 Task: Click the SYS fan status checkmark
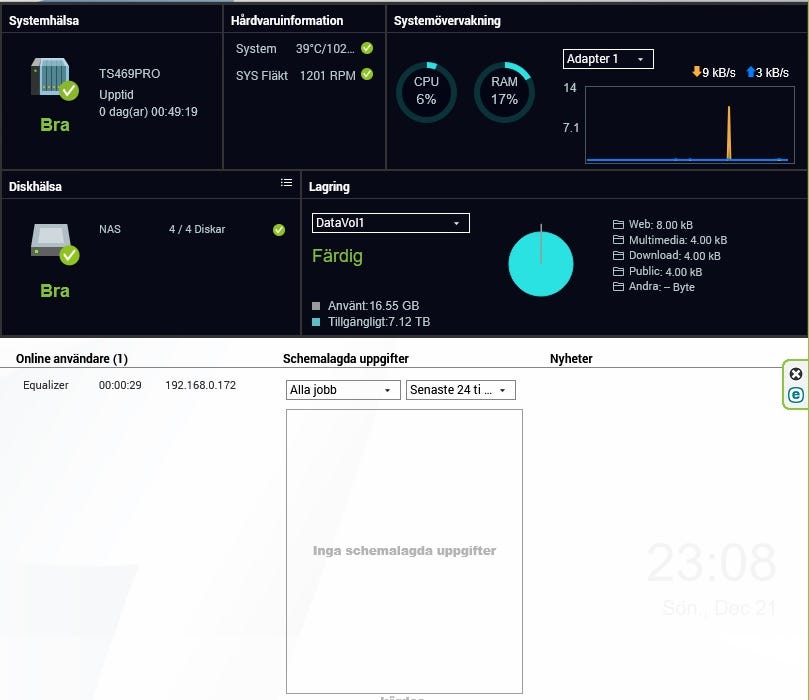coord(367,74)
